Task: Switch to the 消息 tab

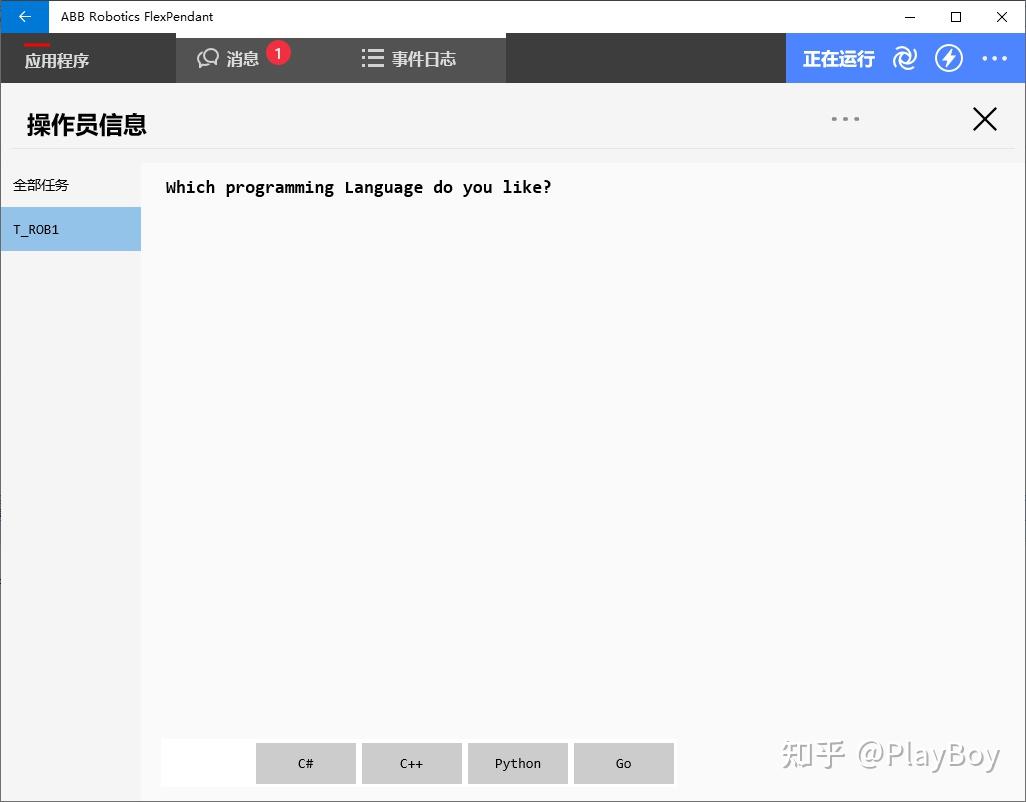Action: tap(242, 58)
